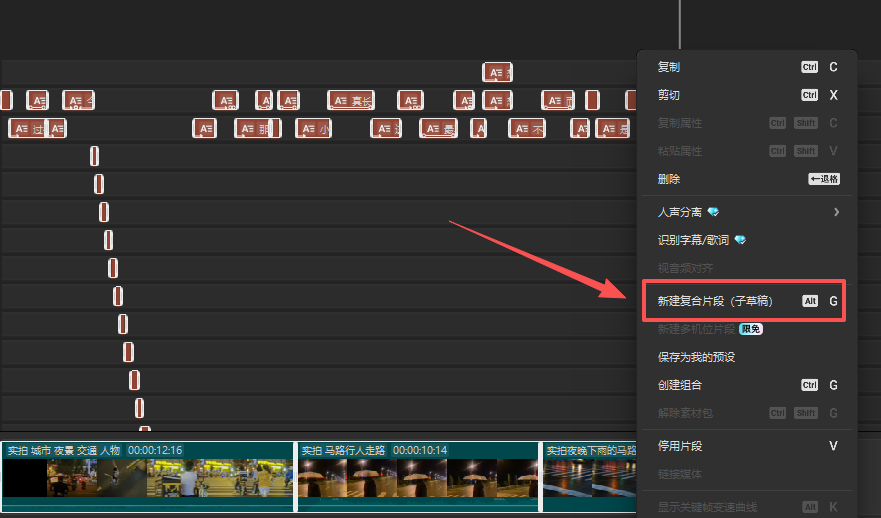Select the 实拍 马路行人走路 video clip
This screenshot has width=881, height=518.
tap(418, 477)
